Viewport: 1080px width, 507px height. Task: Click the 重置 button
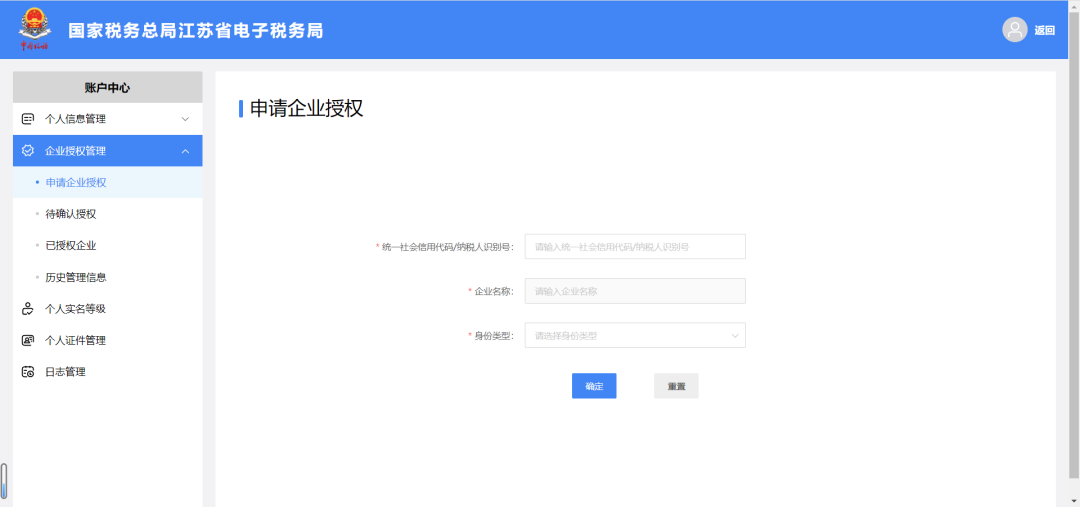coord(676,386)
